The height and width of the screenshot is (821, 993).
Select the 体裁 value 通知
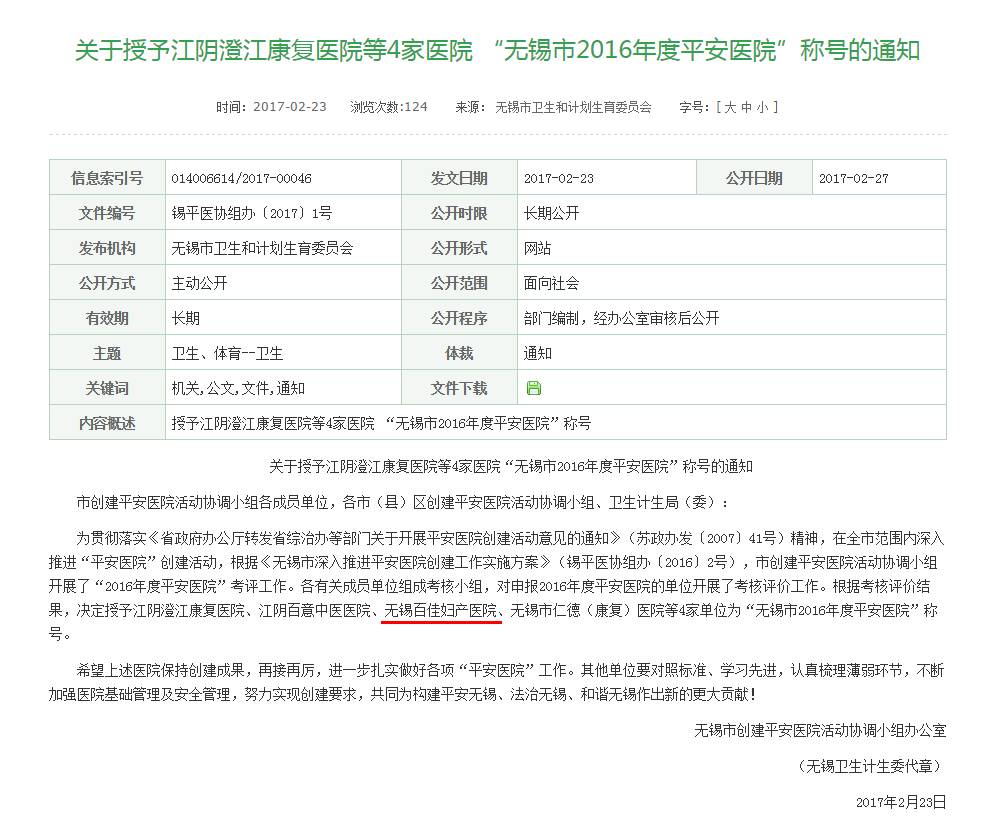click(x=538, y=353)
